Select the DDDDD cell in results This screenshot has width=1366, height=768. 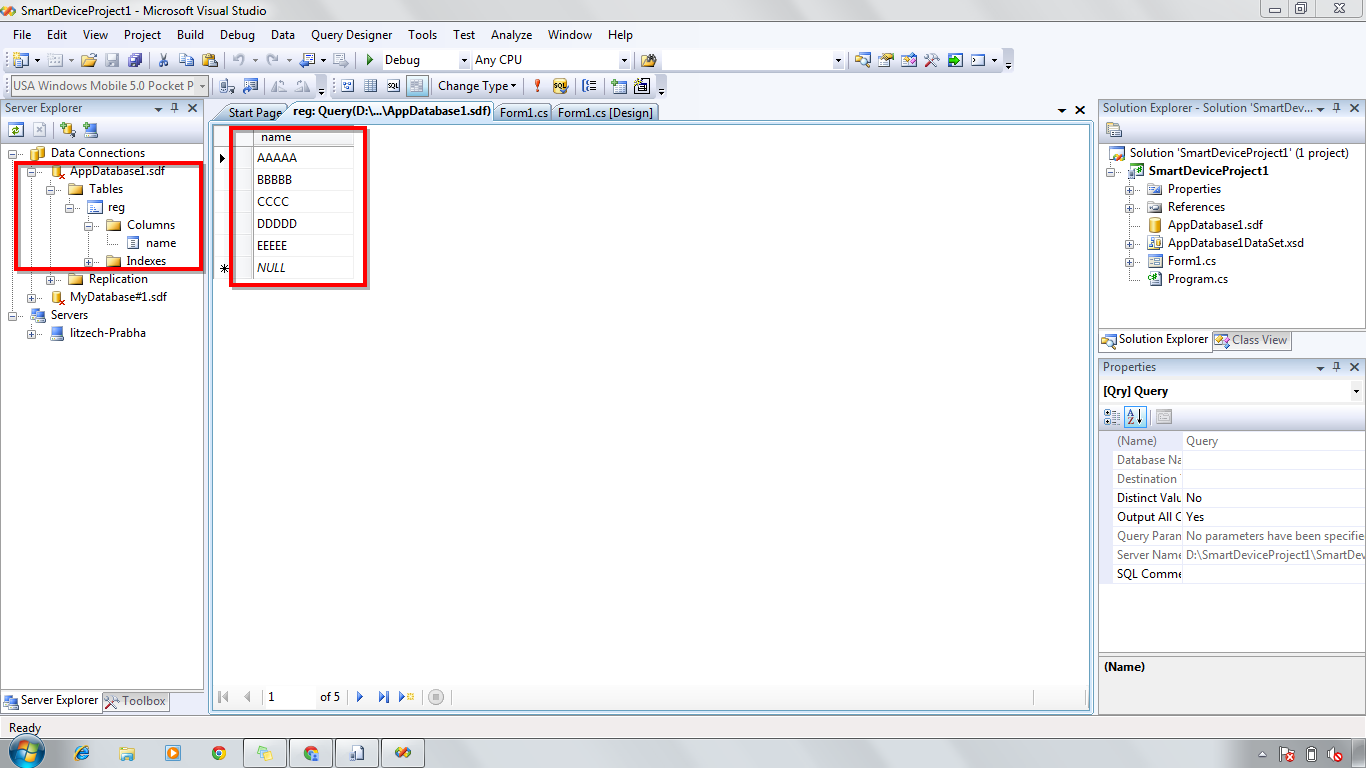[304, 224]
